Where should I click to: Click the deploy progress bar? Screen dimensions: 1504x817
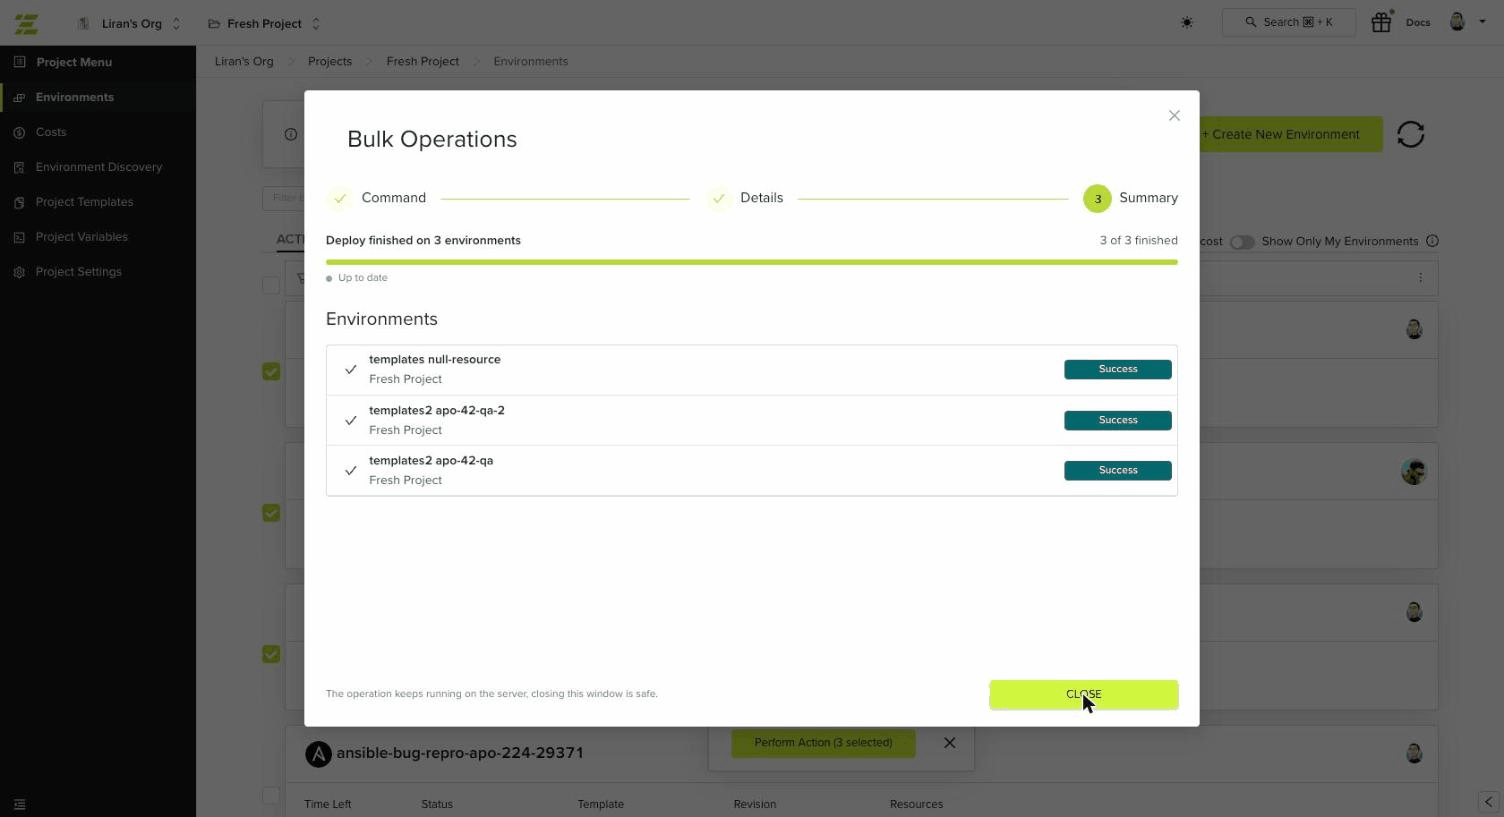[752, 262]
